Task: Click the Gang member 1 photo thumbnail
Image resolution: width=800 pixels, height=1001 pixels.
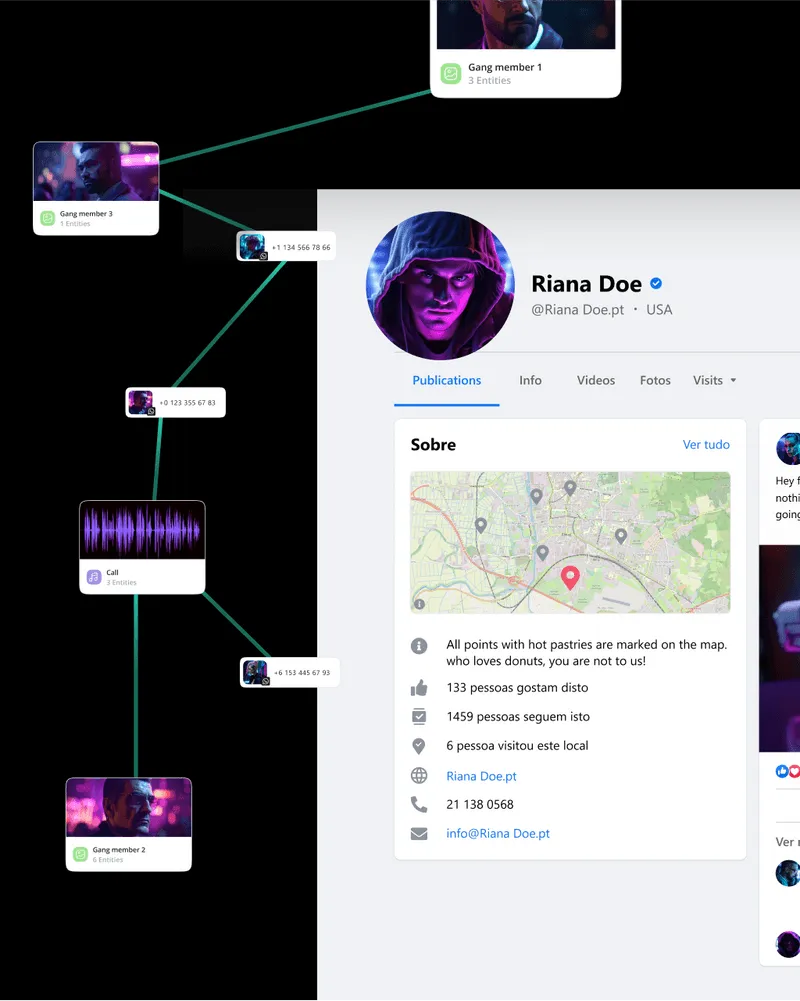Action: tap(526, 24)
